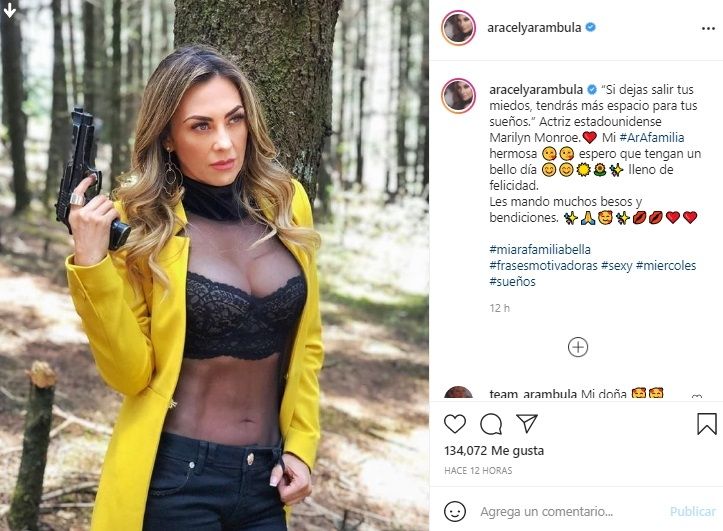
Task: Open the aracelyarambula username in the header
Action: pos(534,28)
